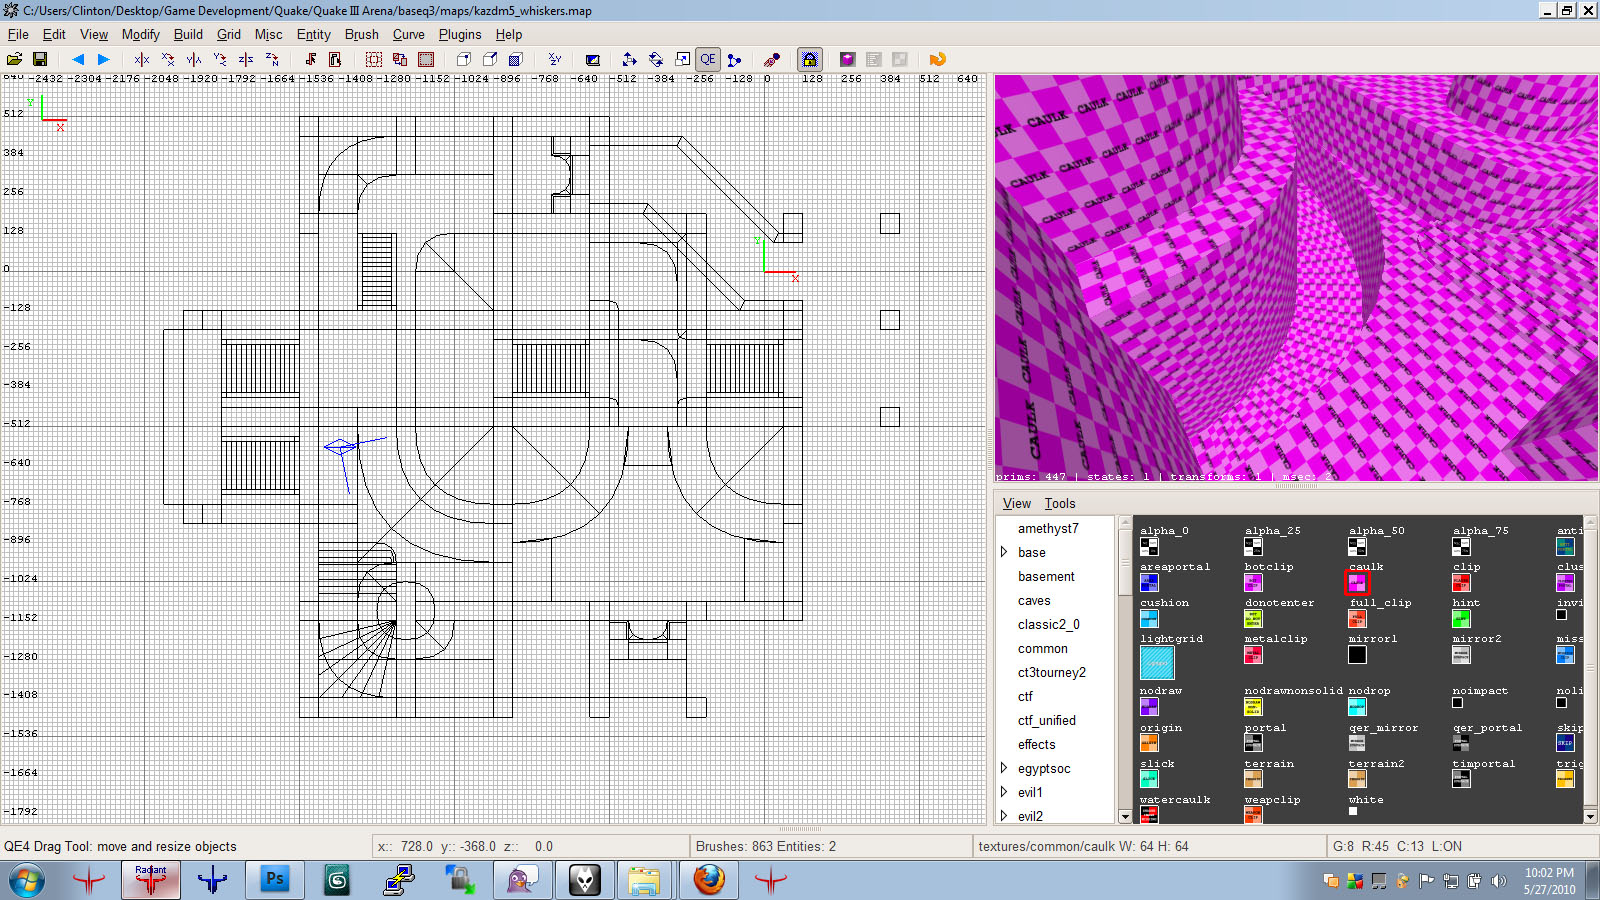This screenshot has height=900, width=1600.
Task: Flip selection along the z-axis
Action: tap(246, 60)
